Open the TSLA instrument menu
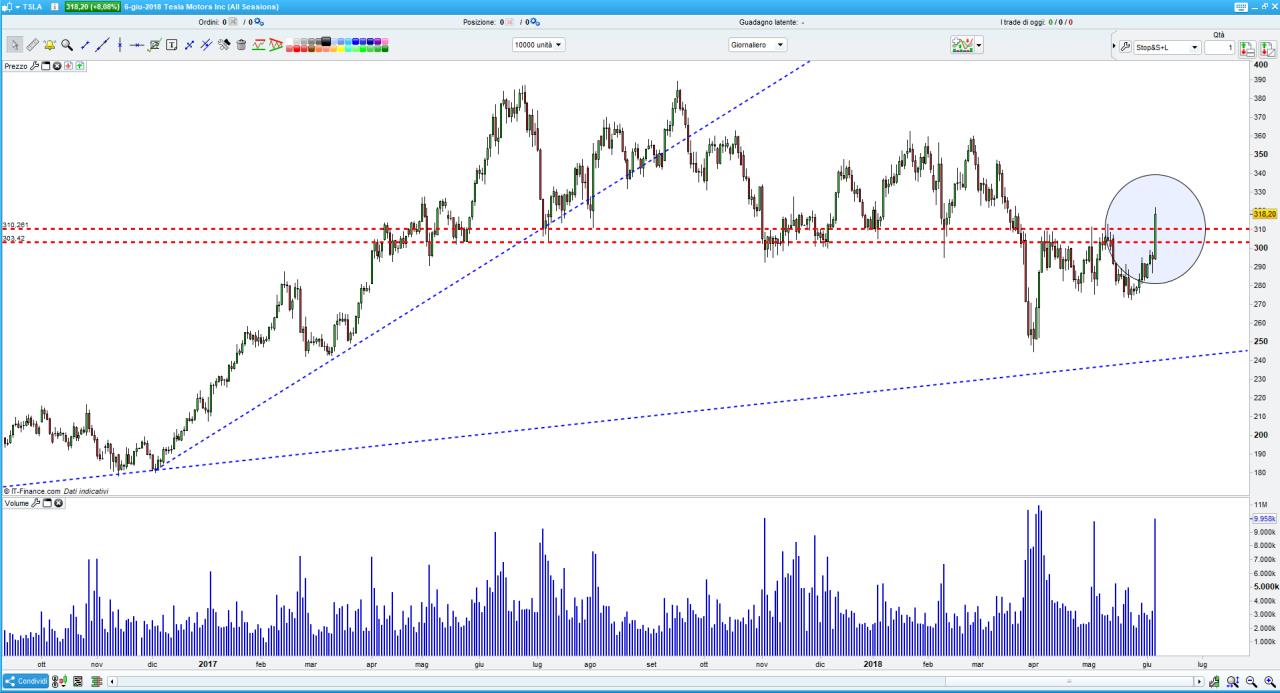 (x=21, y=7)
